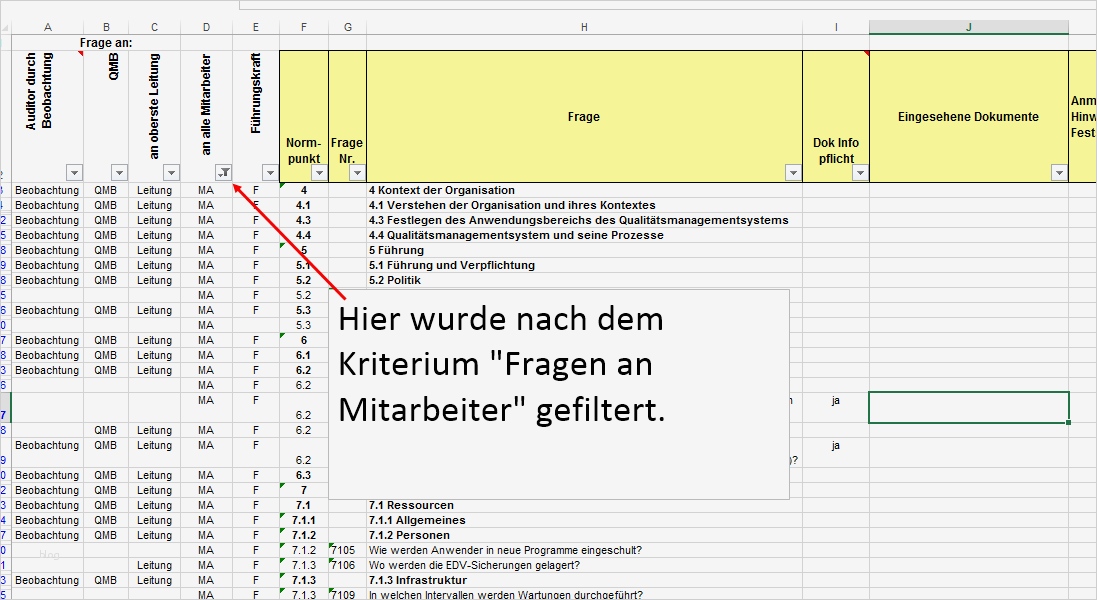This screenshot has height=600, width=1097.
Task: Open the AutoFilter on the QMB column
Action: coord(118,172)
